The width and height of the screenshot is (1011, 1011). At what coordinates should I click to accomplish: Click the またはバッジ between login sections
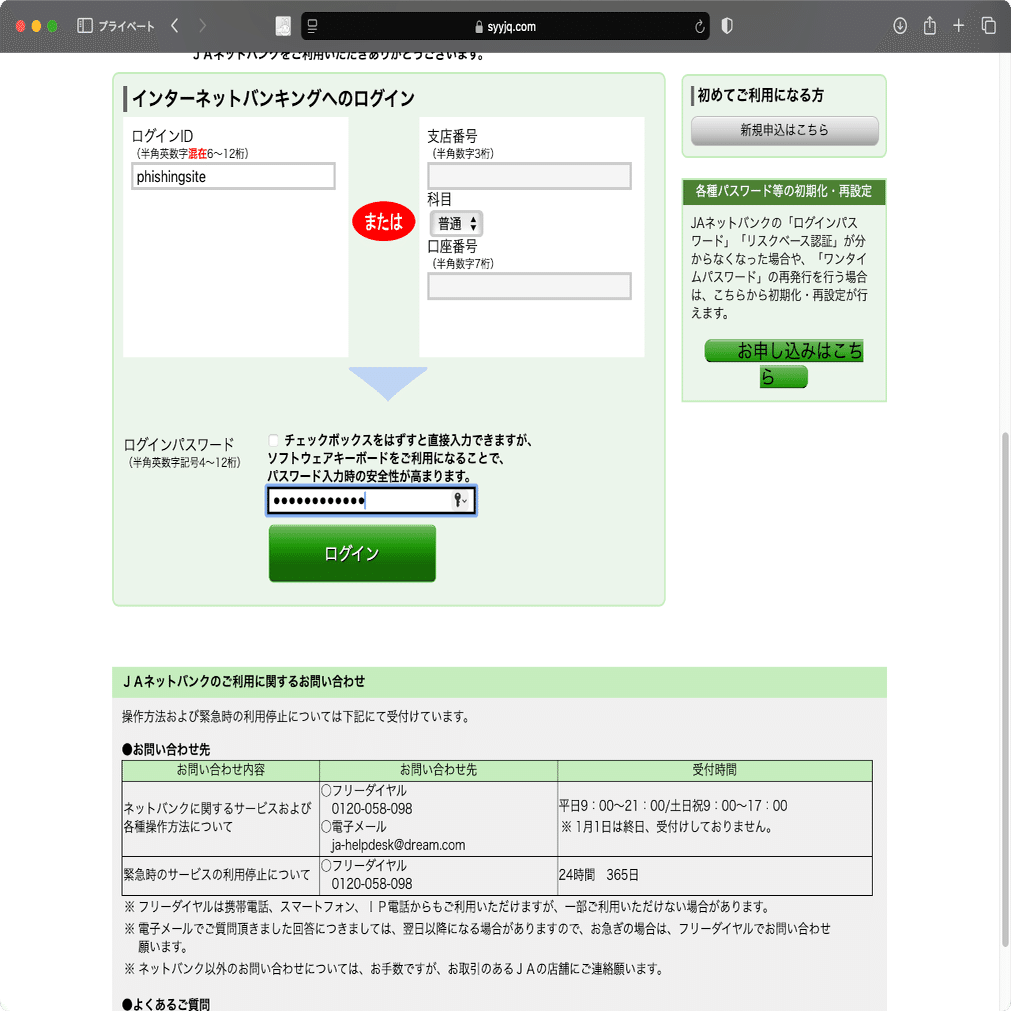pos(383,222)
